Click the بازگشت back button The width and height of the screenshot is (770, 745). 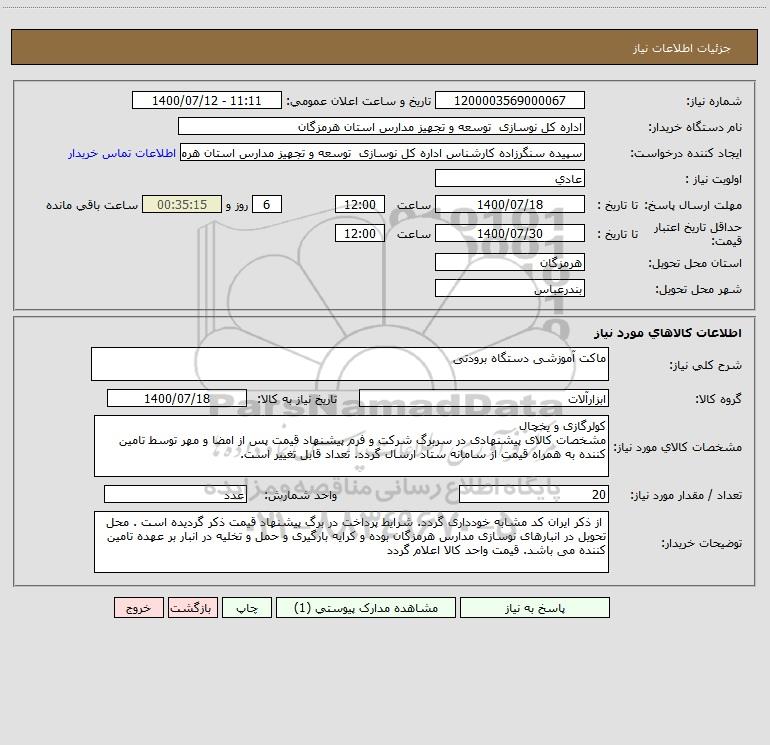click(x=192, y=608)
